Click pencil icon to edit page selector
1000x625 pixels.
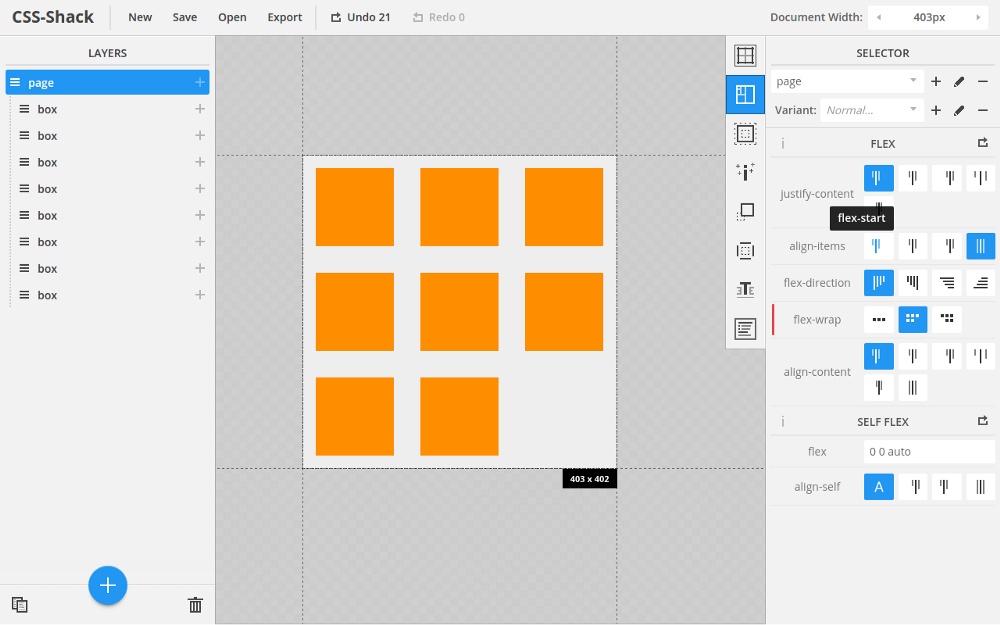(959, 82)
